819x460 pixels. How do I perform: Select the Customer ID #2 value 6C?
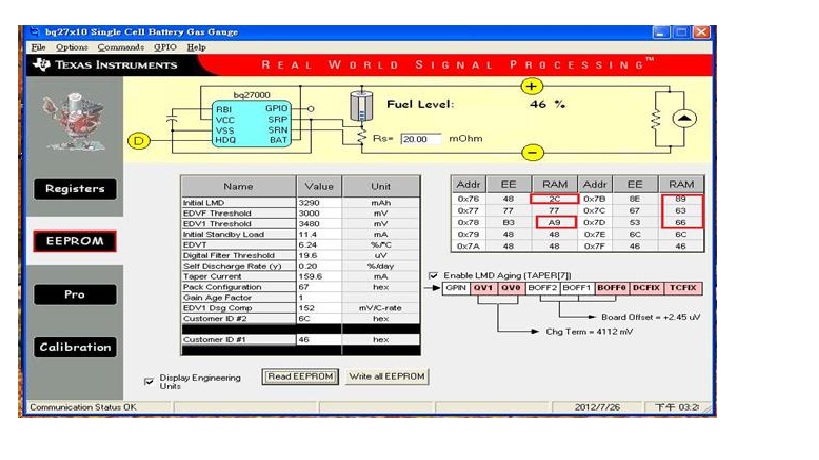pyautogui.click(x=319, y=319)
